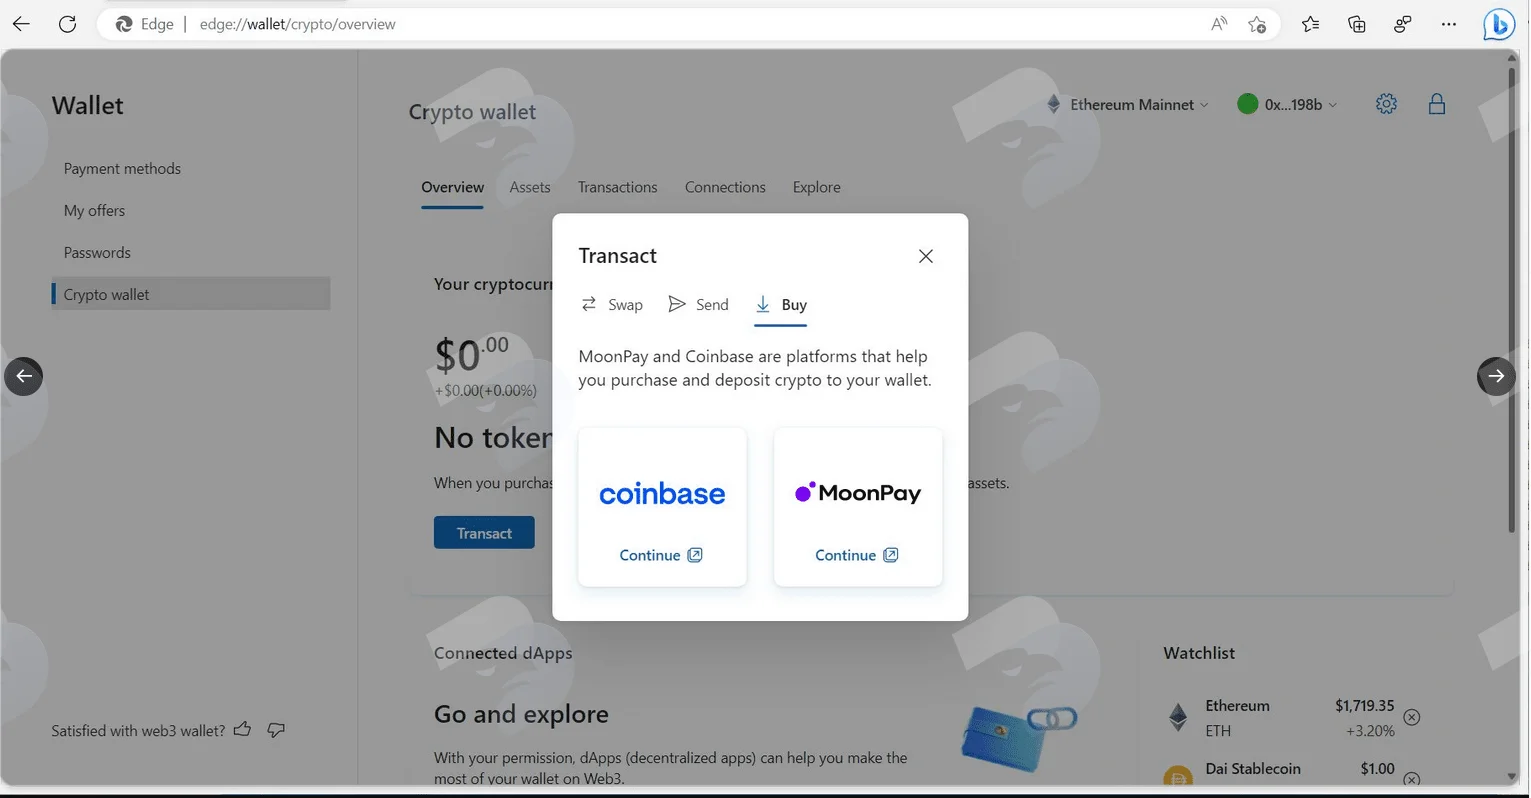Go to next image with right arrow
The height and width of the screenshot is (798, 1531).
click(1496, 376)
